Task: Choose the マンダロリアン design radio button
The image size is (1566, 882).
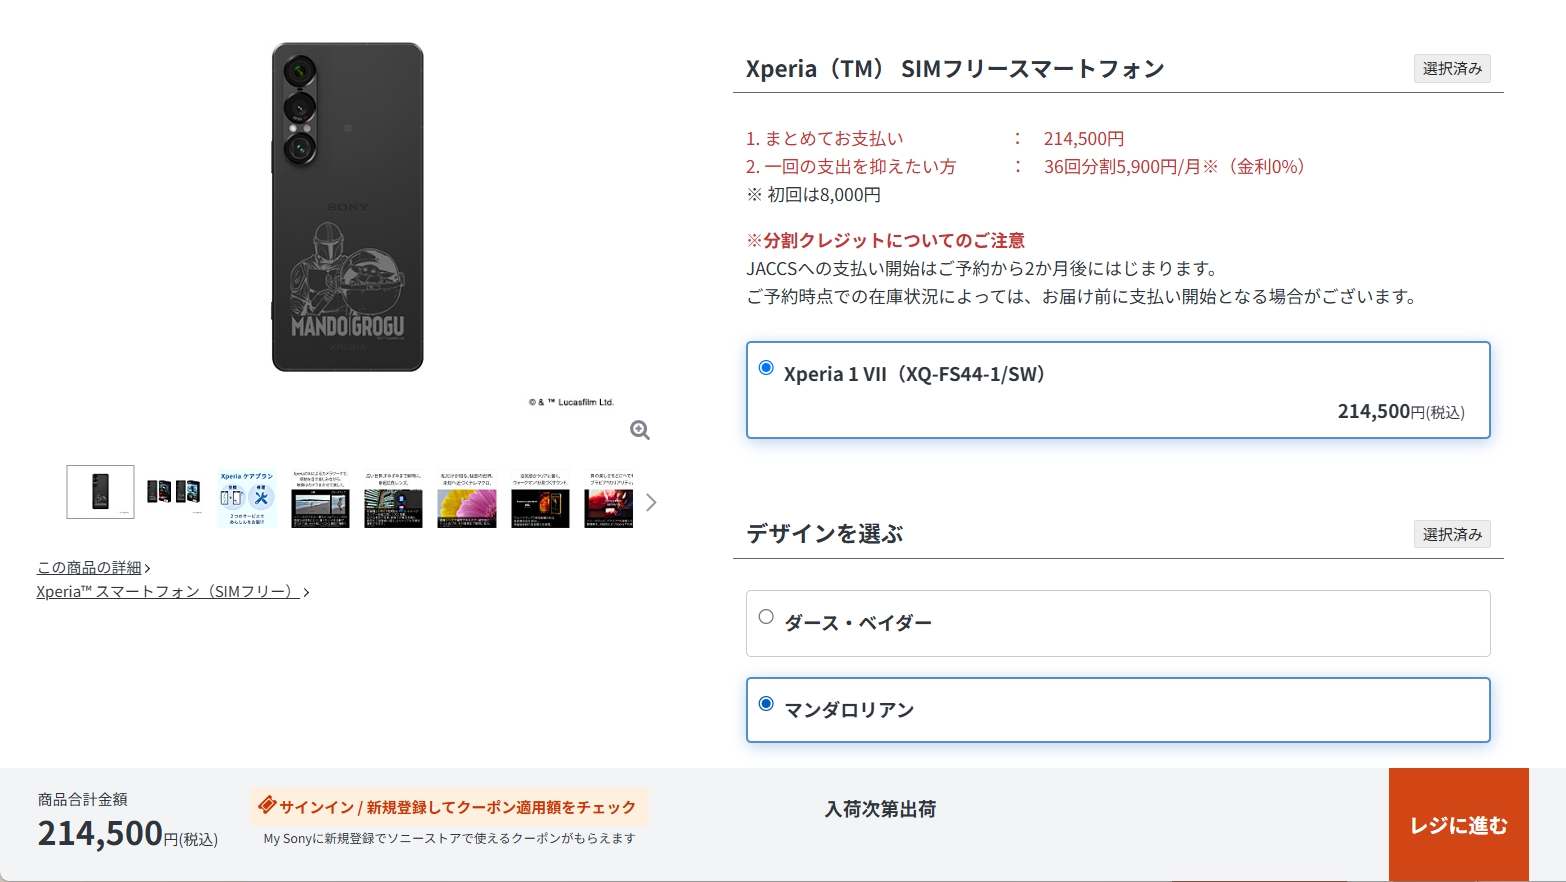Action: point(766,704)
